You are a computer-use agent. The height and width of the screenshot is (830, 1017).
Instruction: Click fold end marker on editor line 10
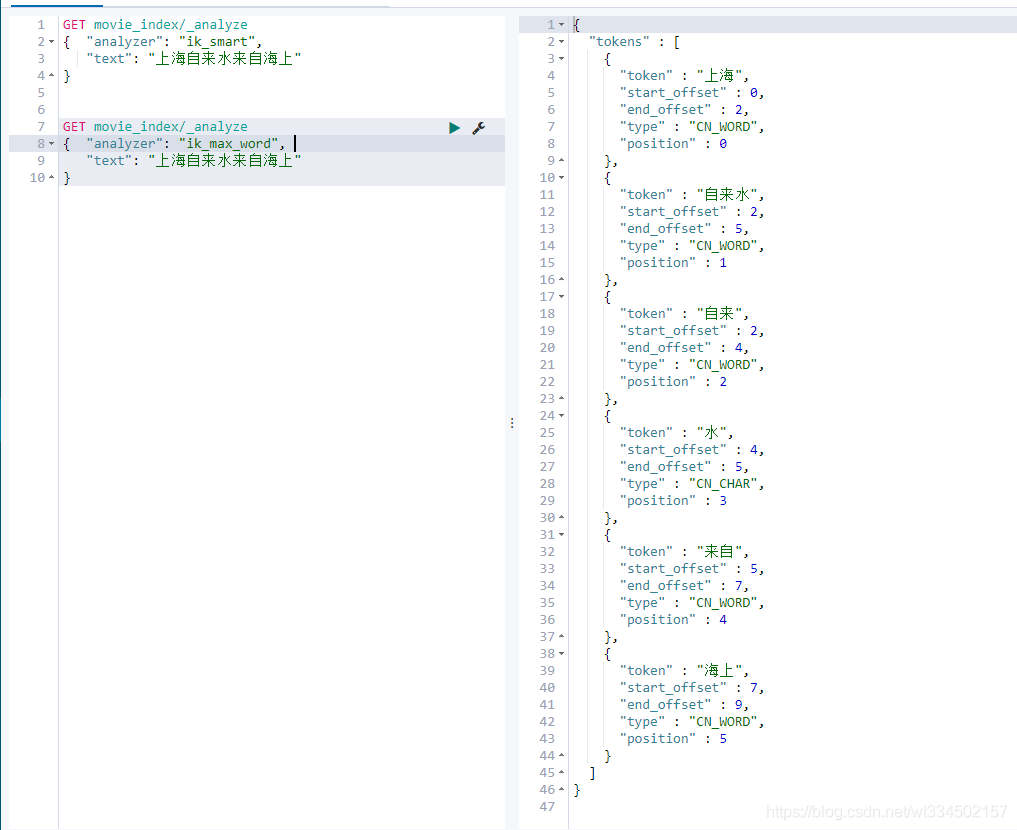[51, 178]
